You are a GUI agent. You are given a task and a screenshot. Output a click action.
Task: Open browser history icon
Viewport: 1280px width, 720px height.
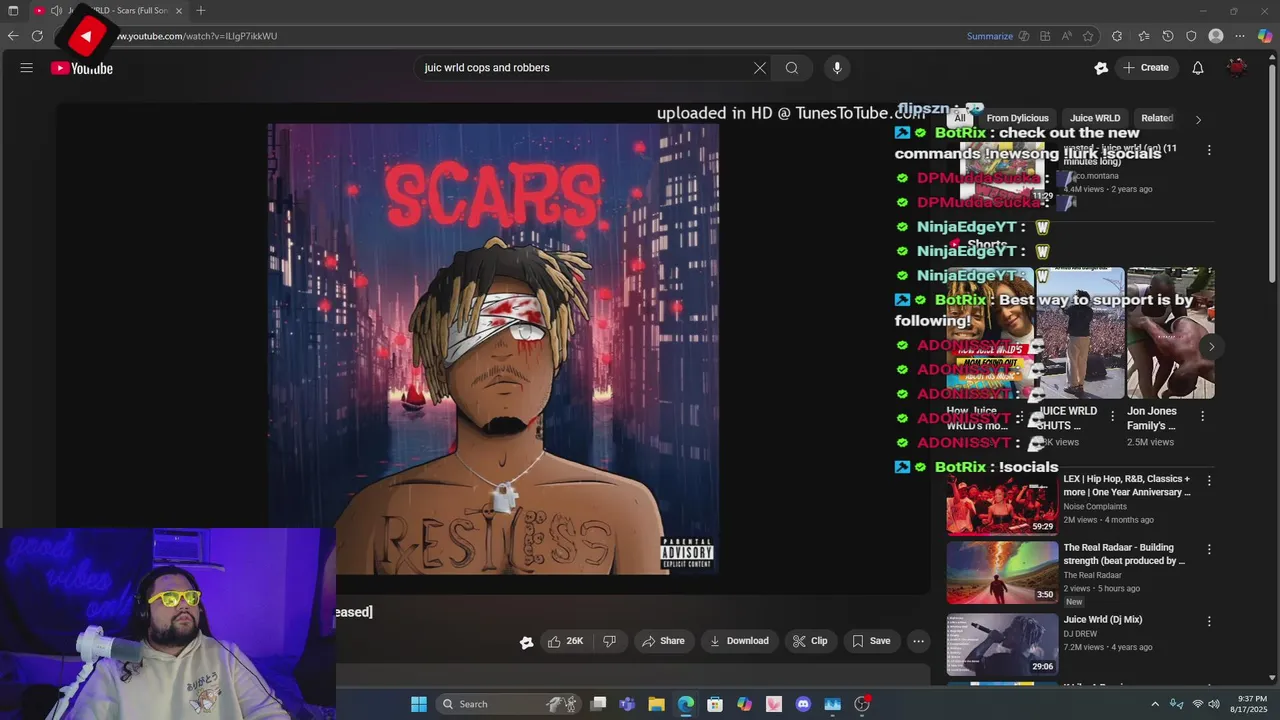coord(1168,36)
